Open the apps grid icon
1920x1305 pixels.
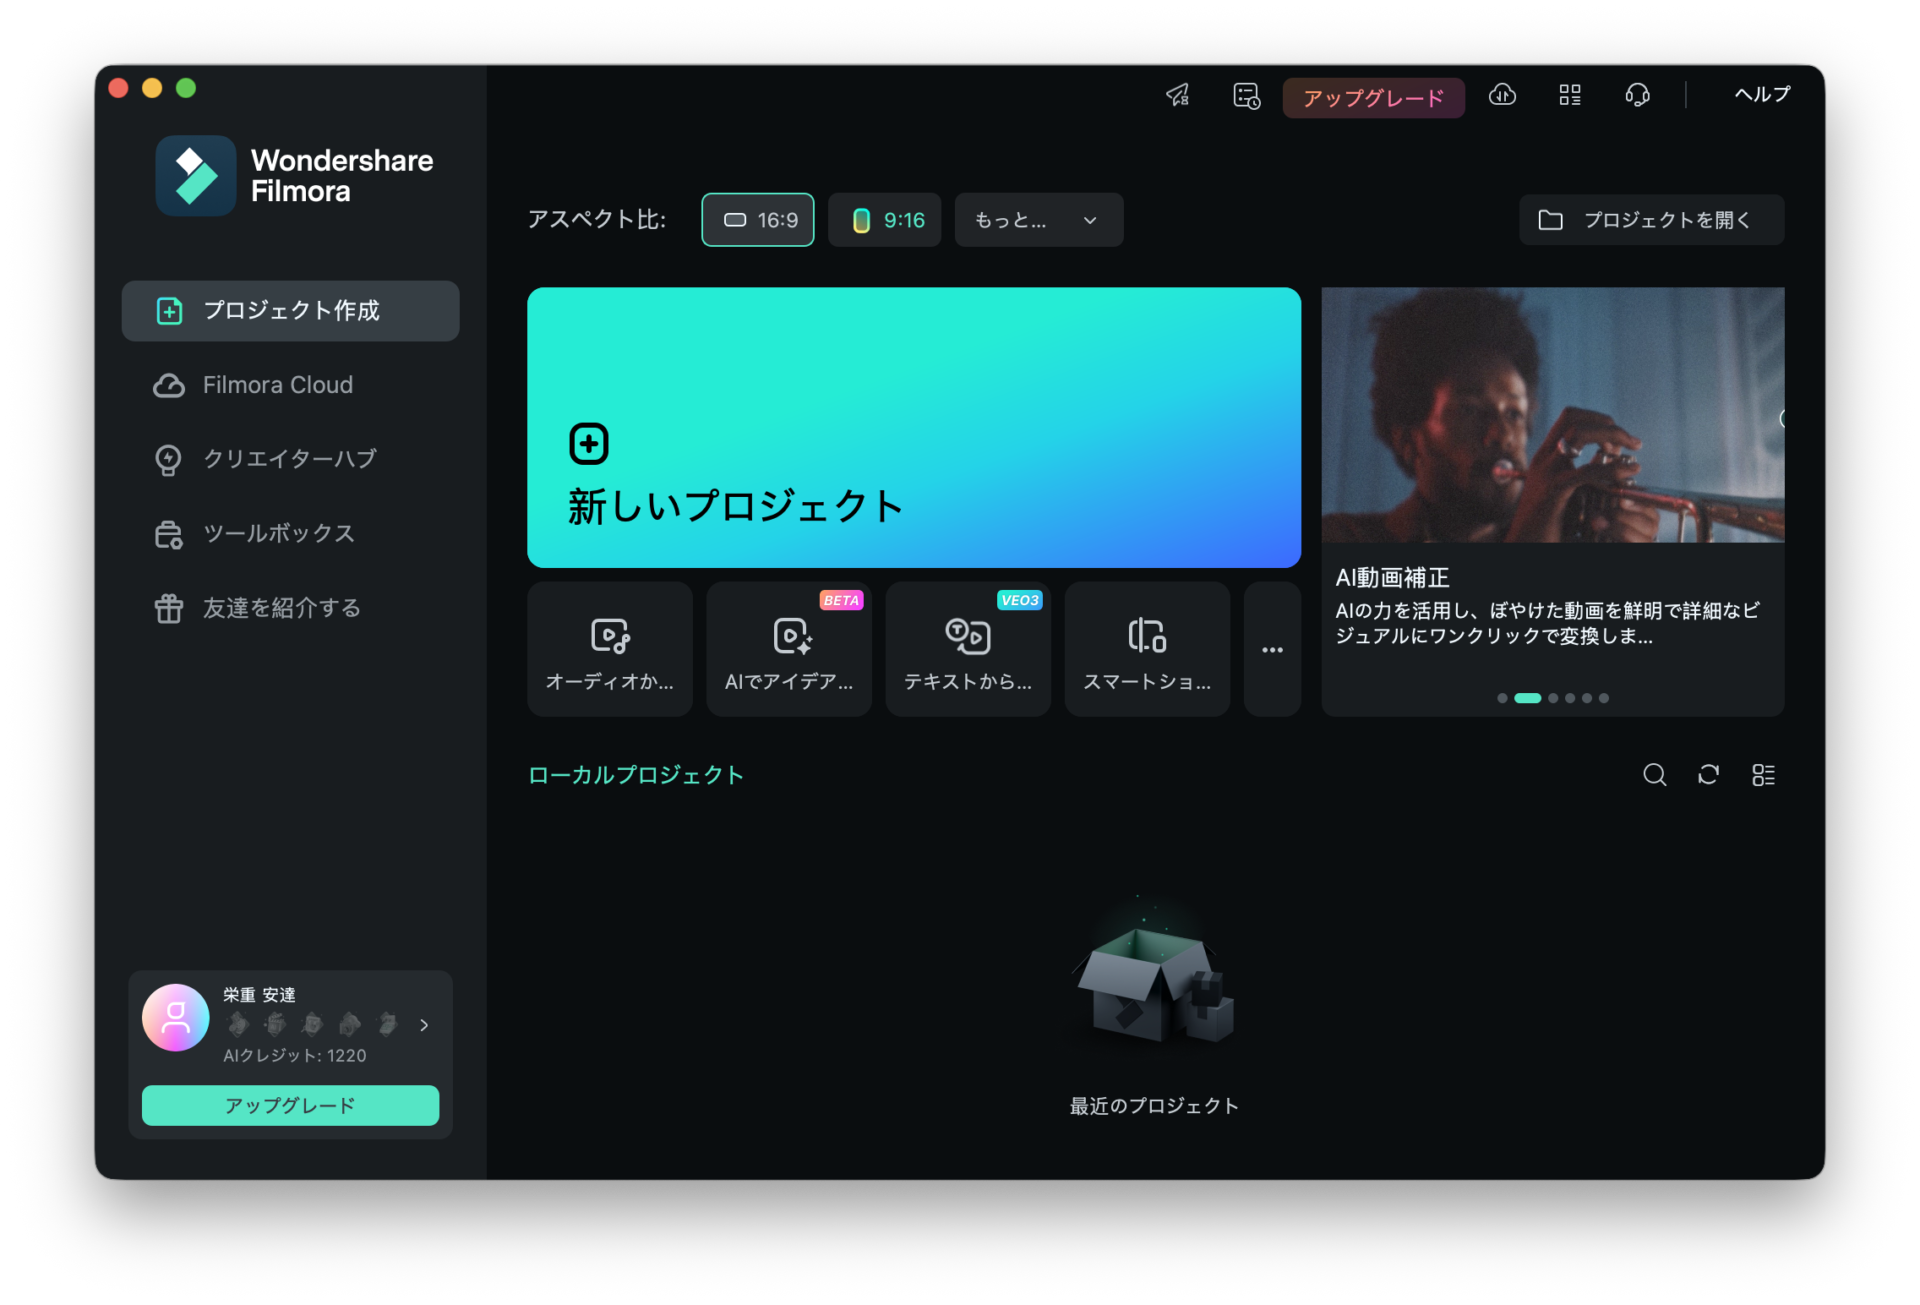1570,95
